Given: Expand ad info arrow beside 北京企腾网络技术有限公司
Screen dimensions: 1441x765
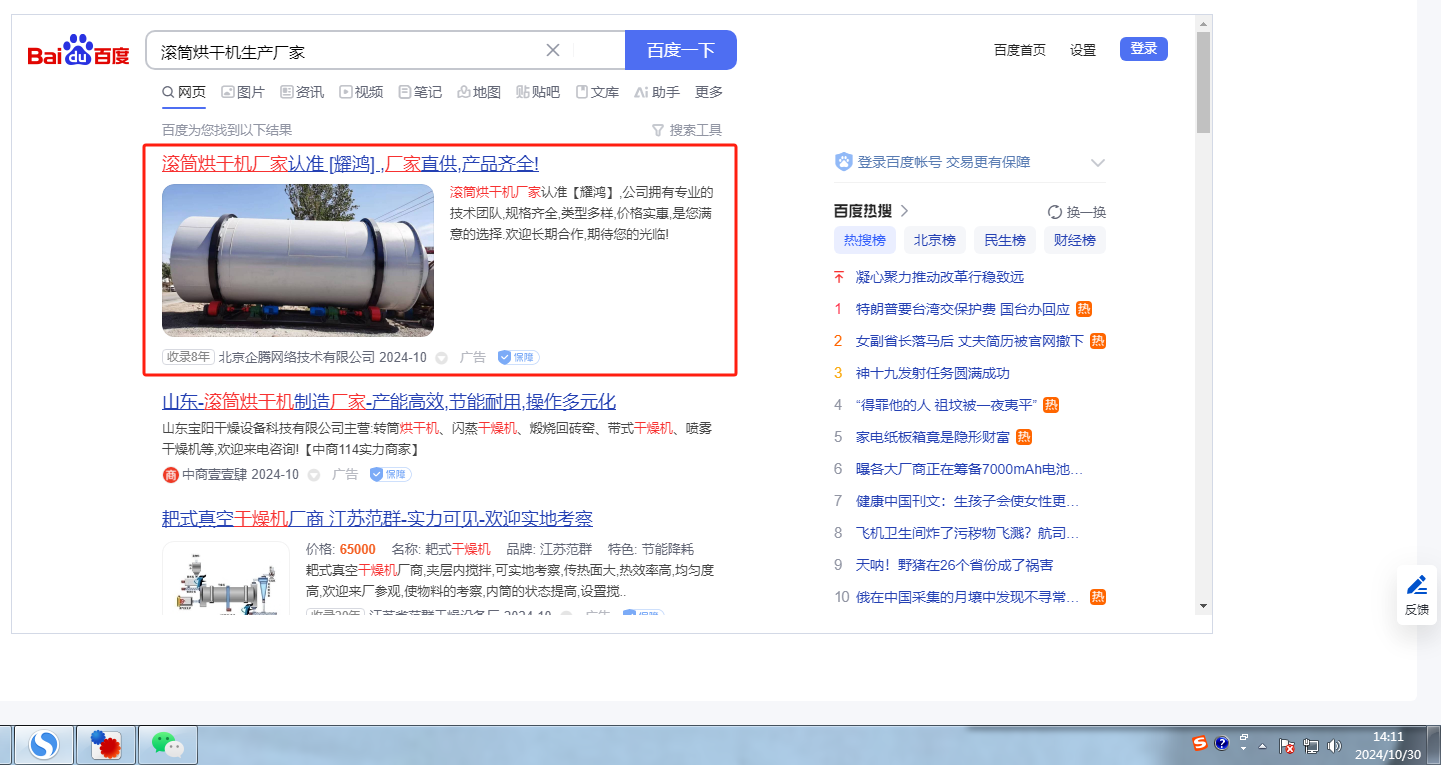Looking at the screenshot, I should [441, 358].
